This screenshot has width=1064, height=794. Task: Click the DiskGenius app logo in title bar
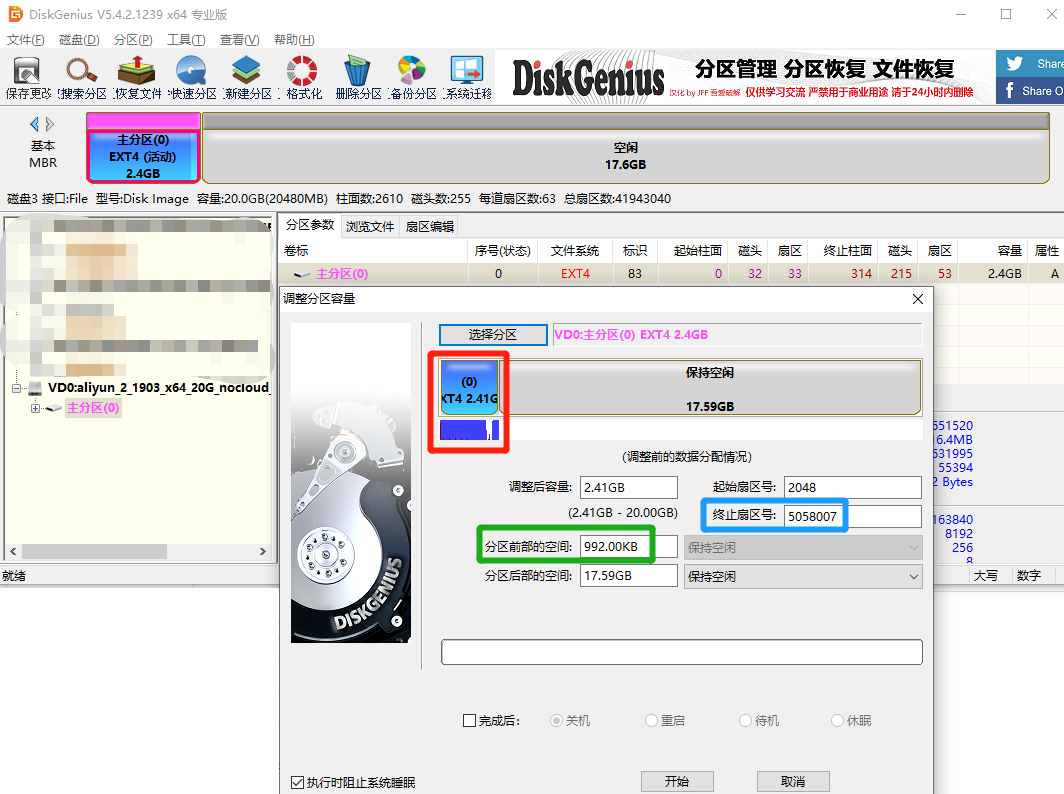(15, 14)
